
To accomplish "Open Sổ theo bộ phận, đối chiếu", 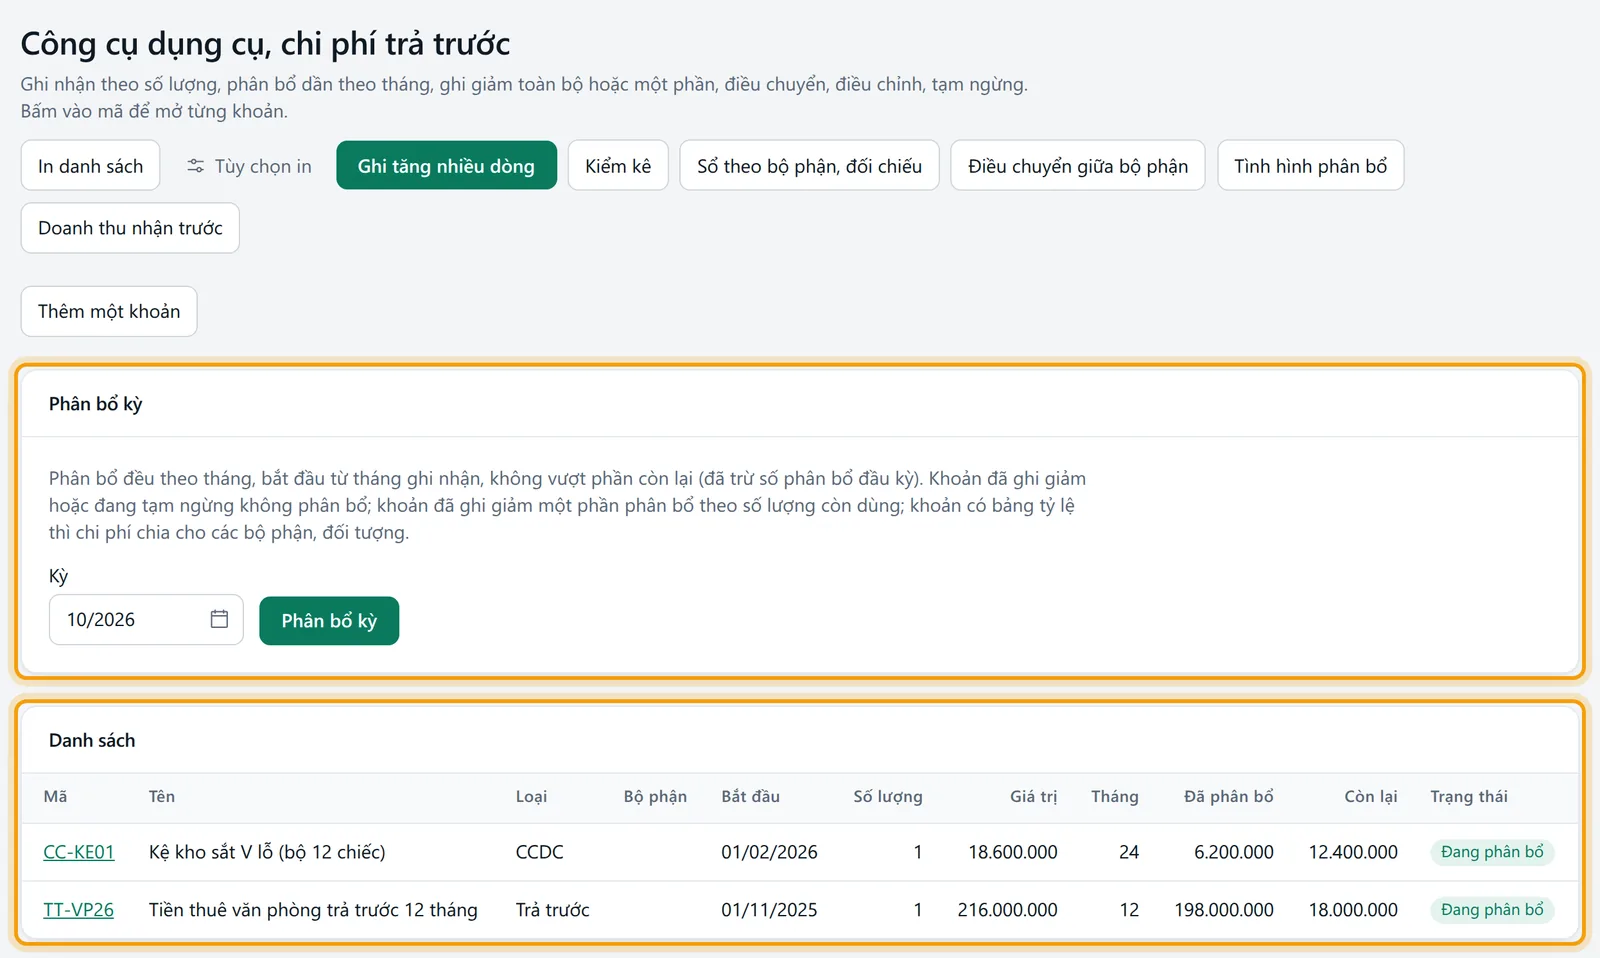I will 809,165.
